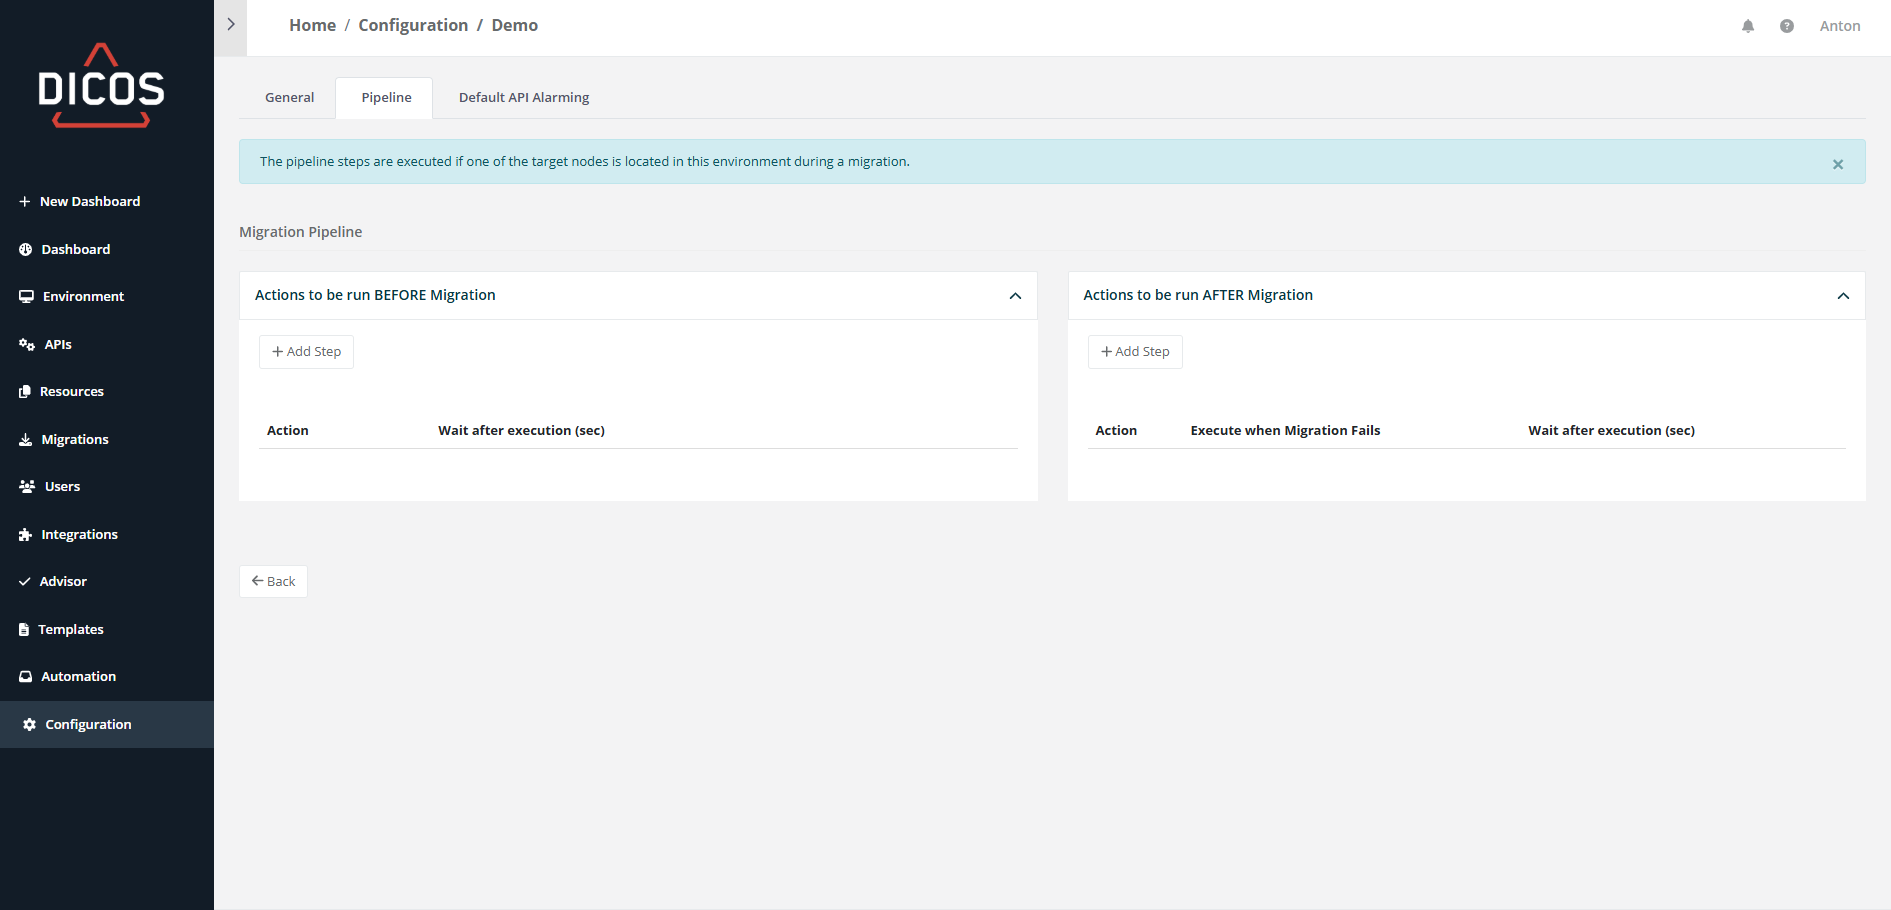1891x910 pixels.
Task: Go to Integrations in the sidebar
Action: 79,534
